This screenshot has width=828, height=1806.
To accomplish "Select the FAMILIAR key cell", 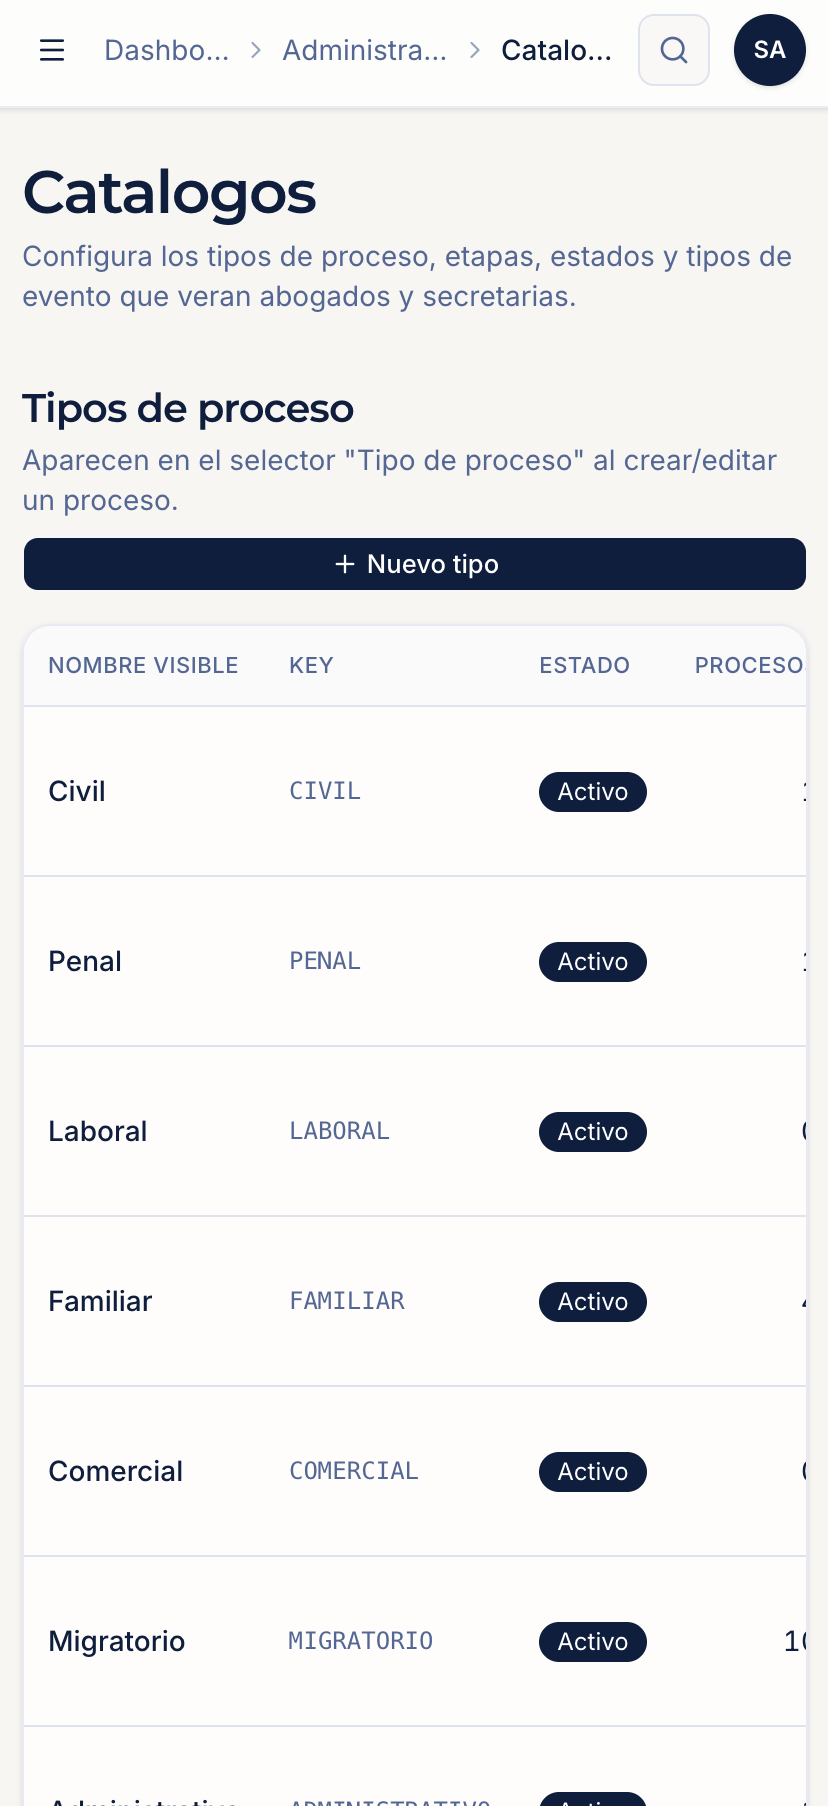I will pos(347,1301).
